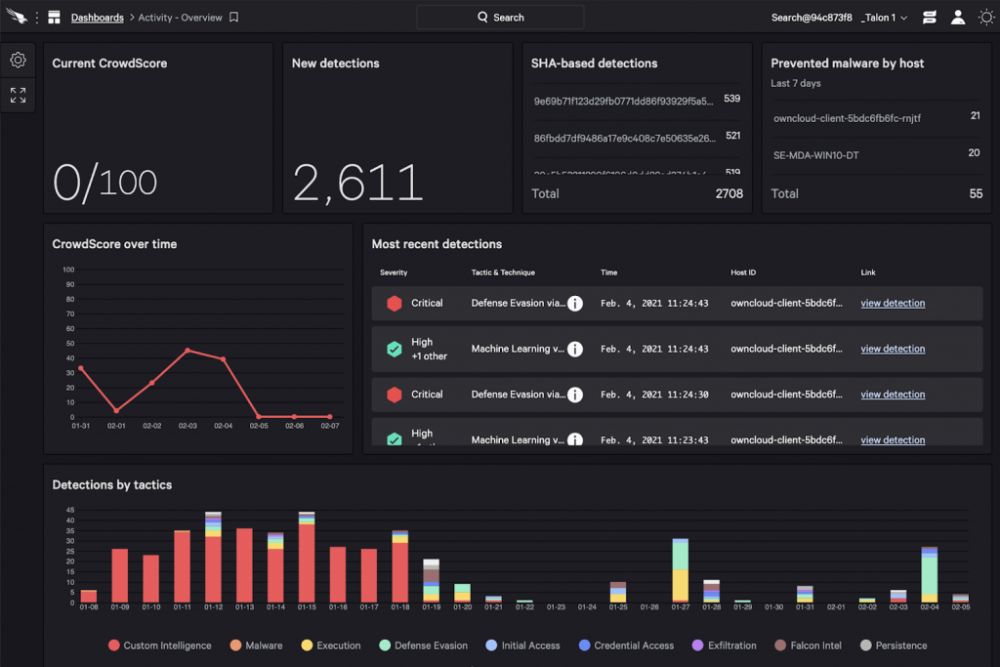The height and width of the screenshot is (667, 1000).
Task: Open view detection link for 11:24:30 Critical row
Action: point(892,395)
